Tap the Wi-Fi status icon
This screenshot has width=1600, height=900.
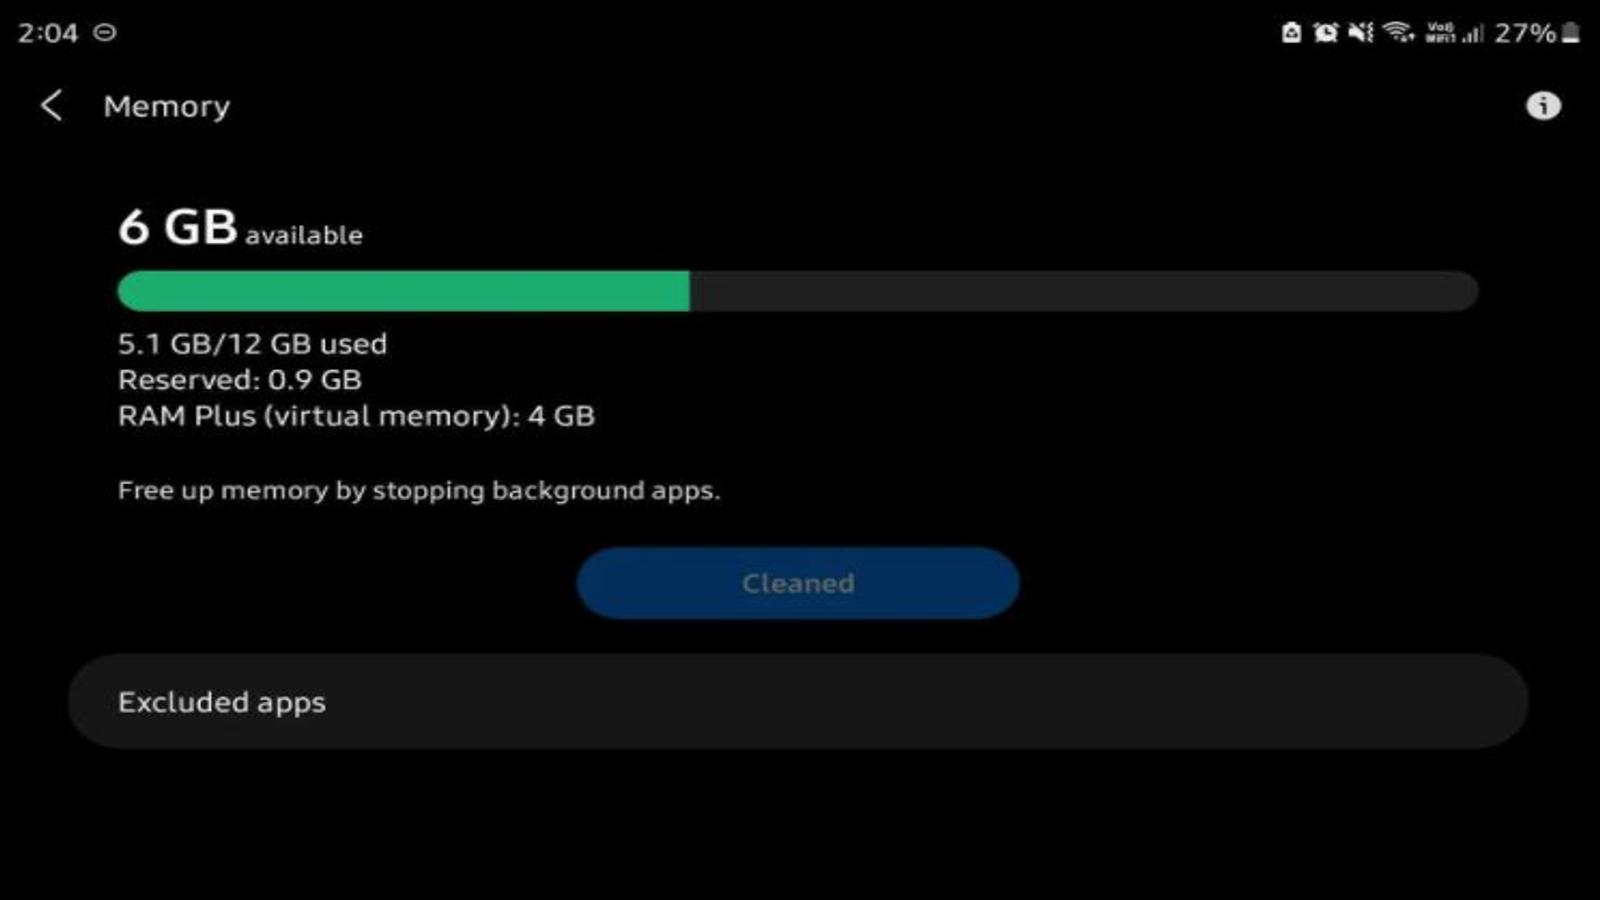click(1398, 32)
